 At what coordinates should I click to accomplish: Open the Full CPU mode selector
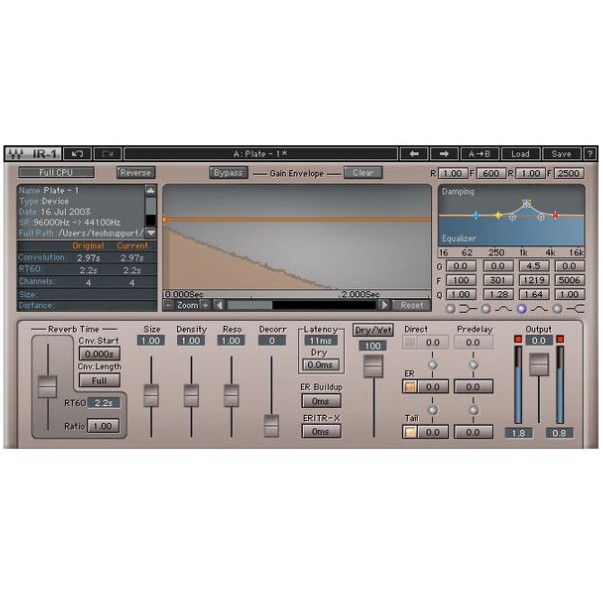(56, 173)
